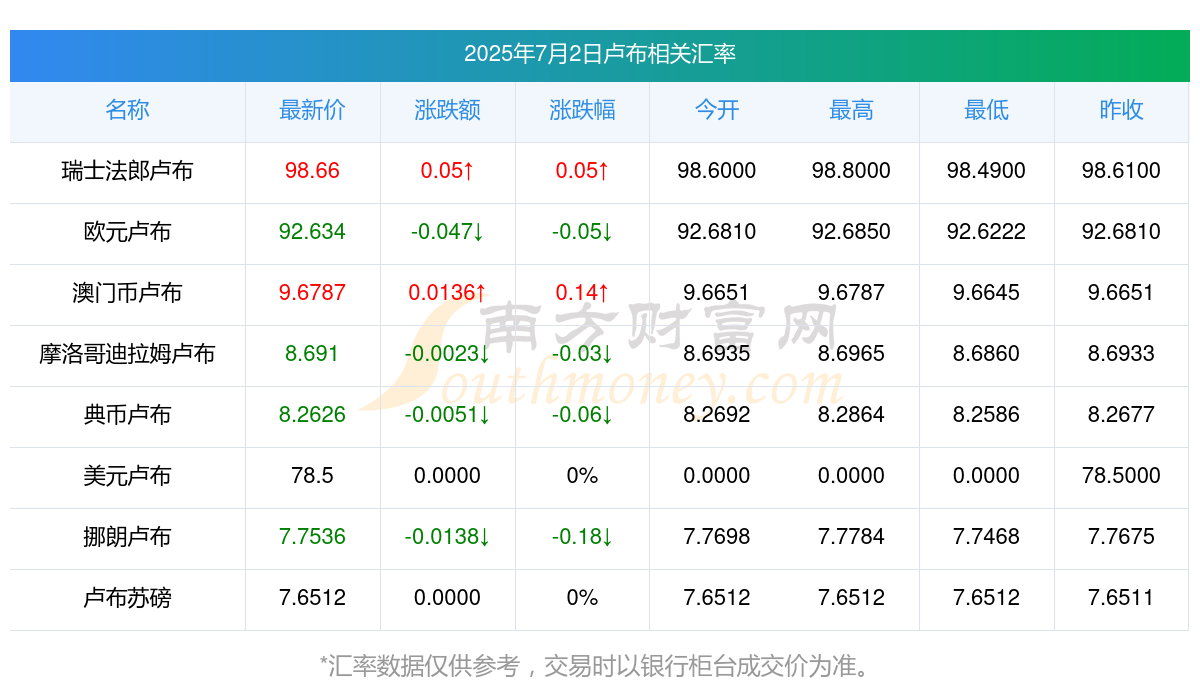Viewport: 1200px width, 698px height.
Task: Click the high value 98.8000
Action: click(x=851, y=171)
